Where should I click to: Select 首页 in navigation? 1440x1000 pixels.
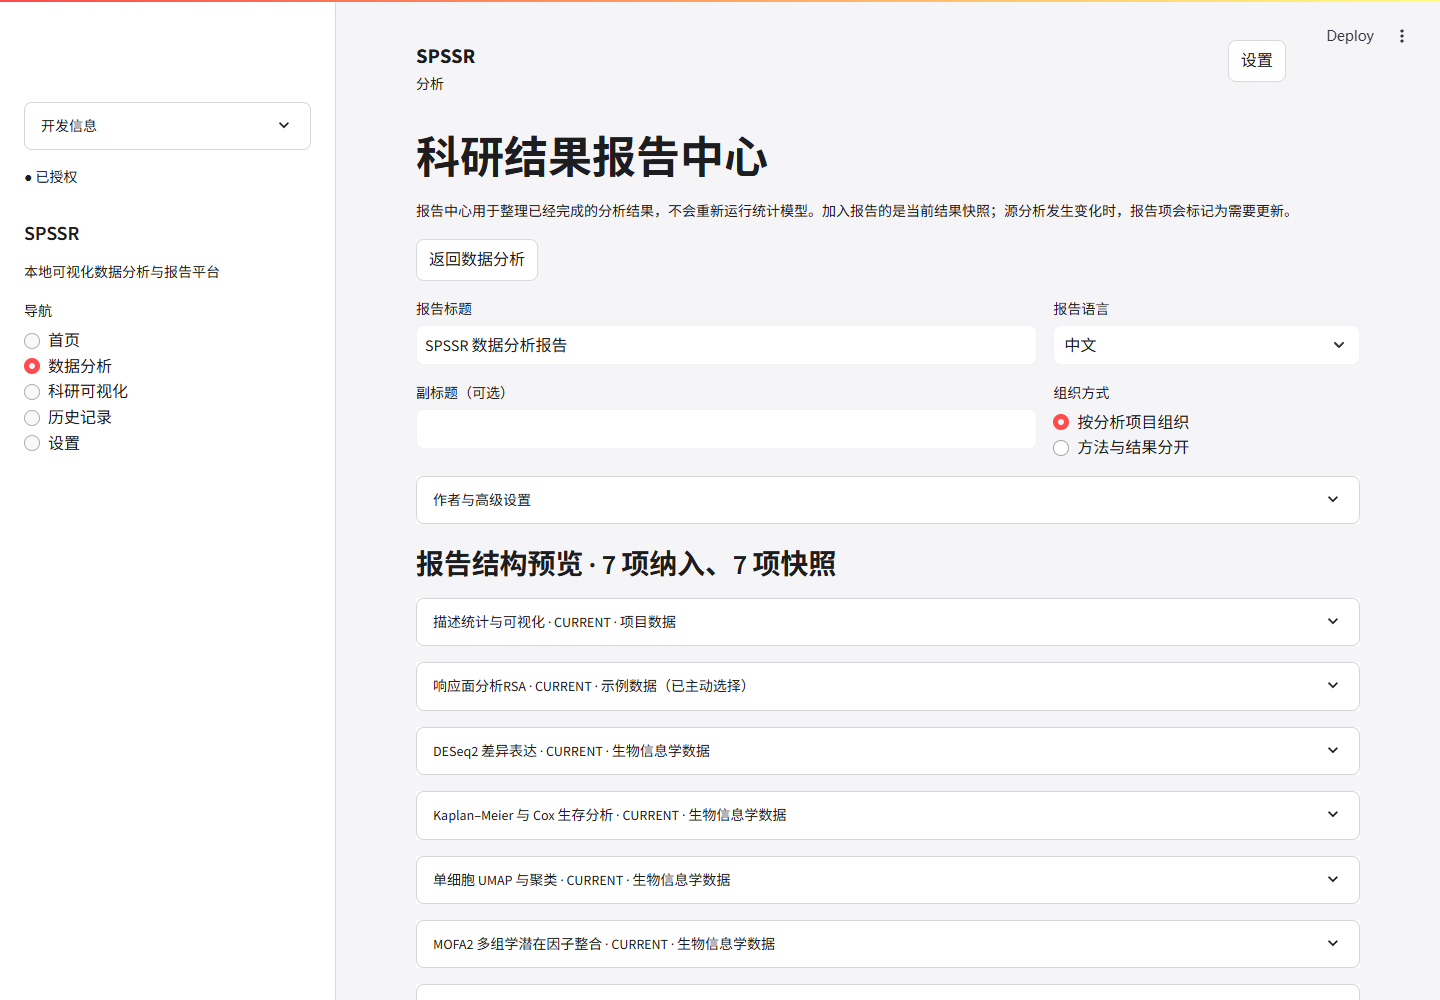tap(52, 340)
